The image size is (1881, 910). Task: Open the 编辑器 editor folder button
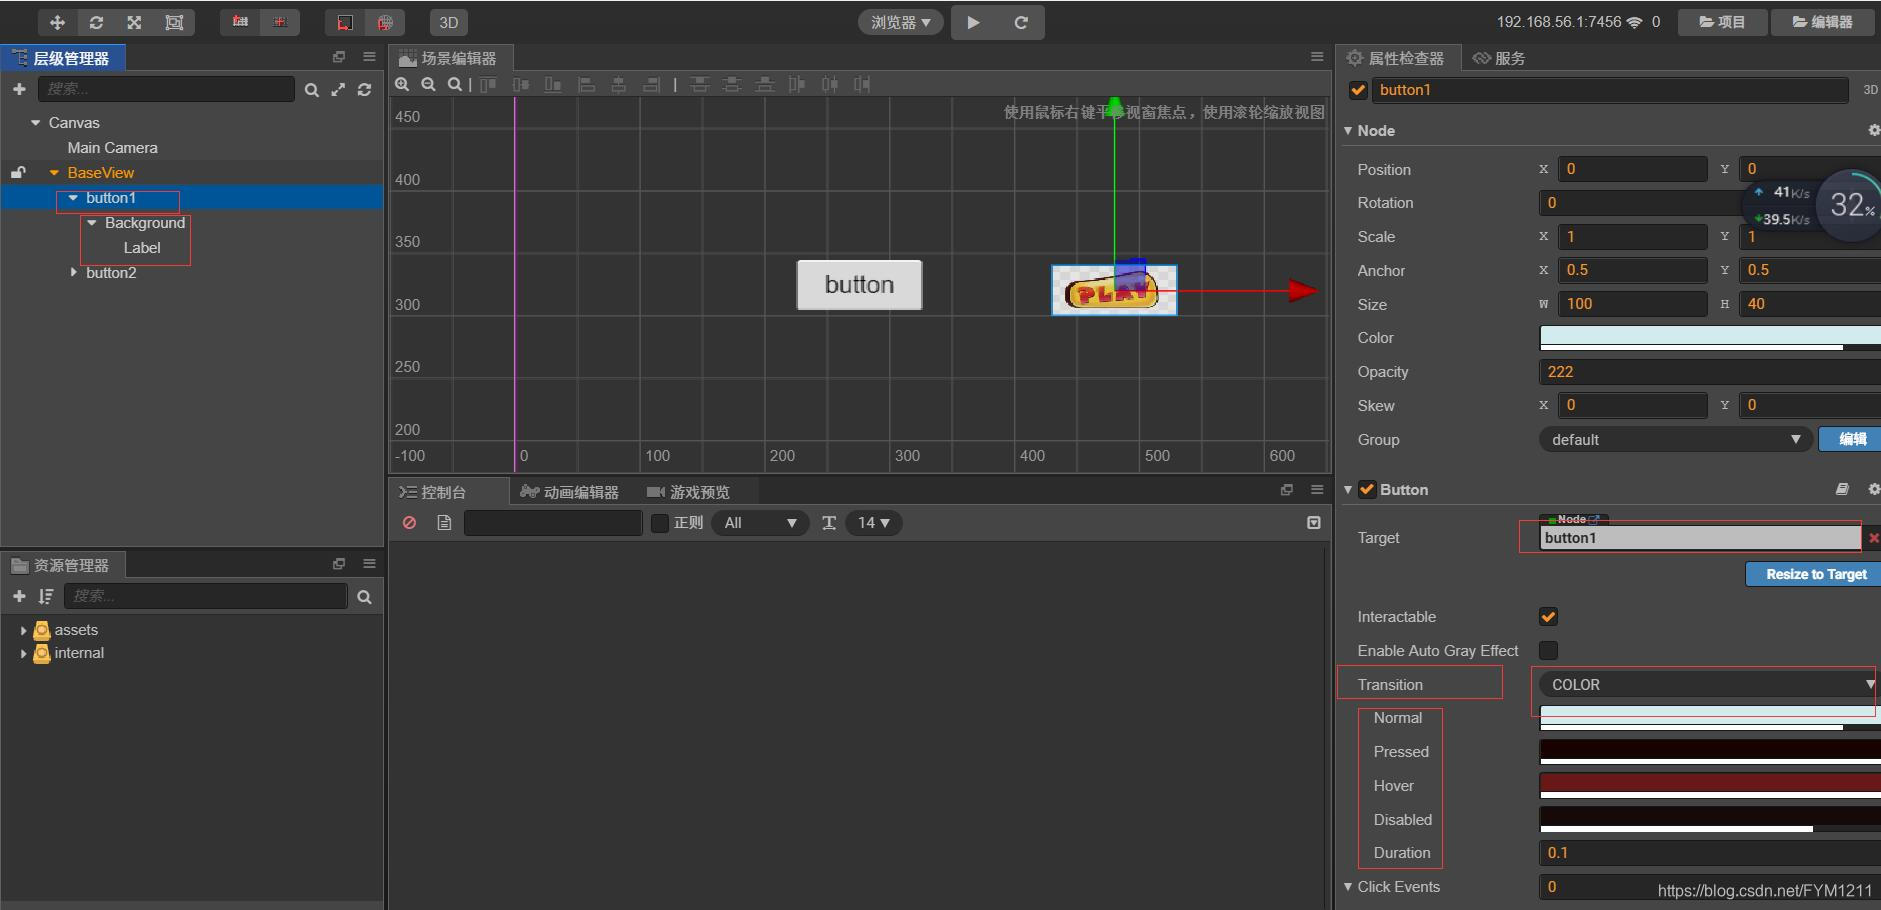click(x=1823, y=22)
